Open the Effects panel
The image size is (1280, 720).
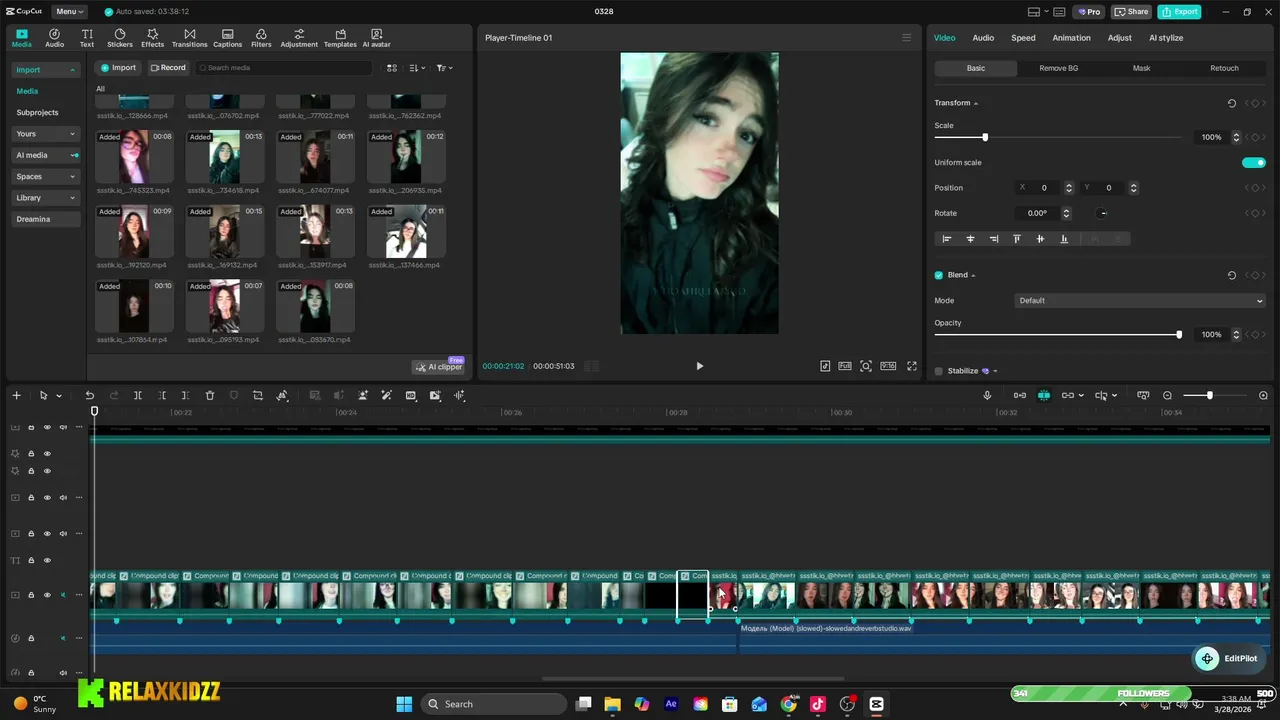click(152, 38)
